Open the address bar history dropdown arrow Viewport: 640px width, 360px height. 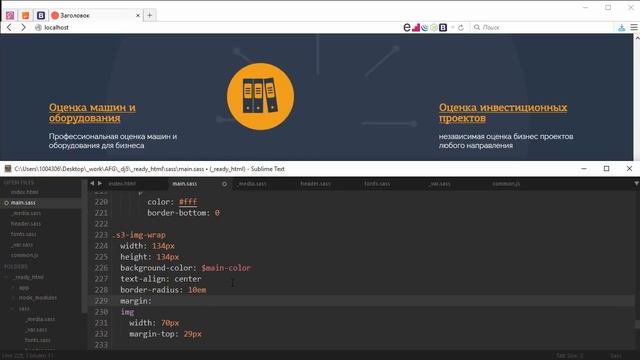click(453, 27)
